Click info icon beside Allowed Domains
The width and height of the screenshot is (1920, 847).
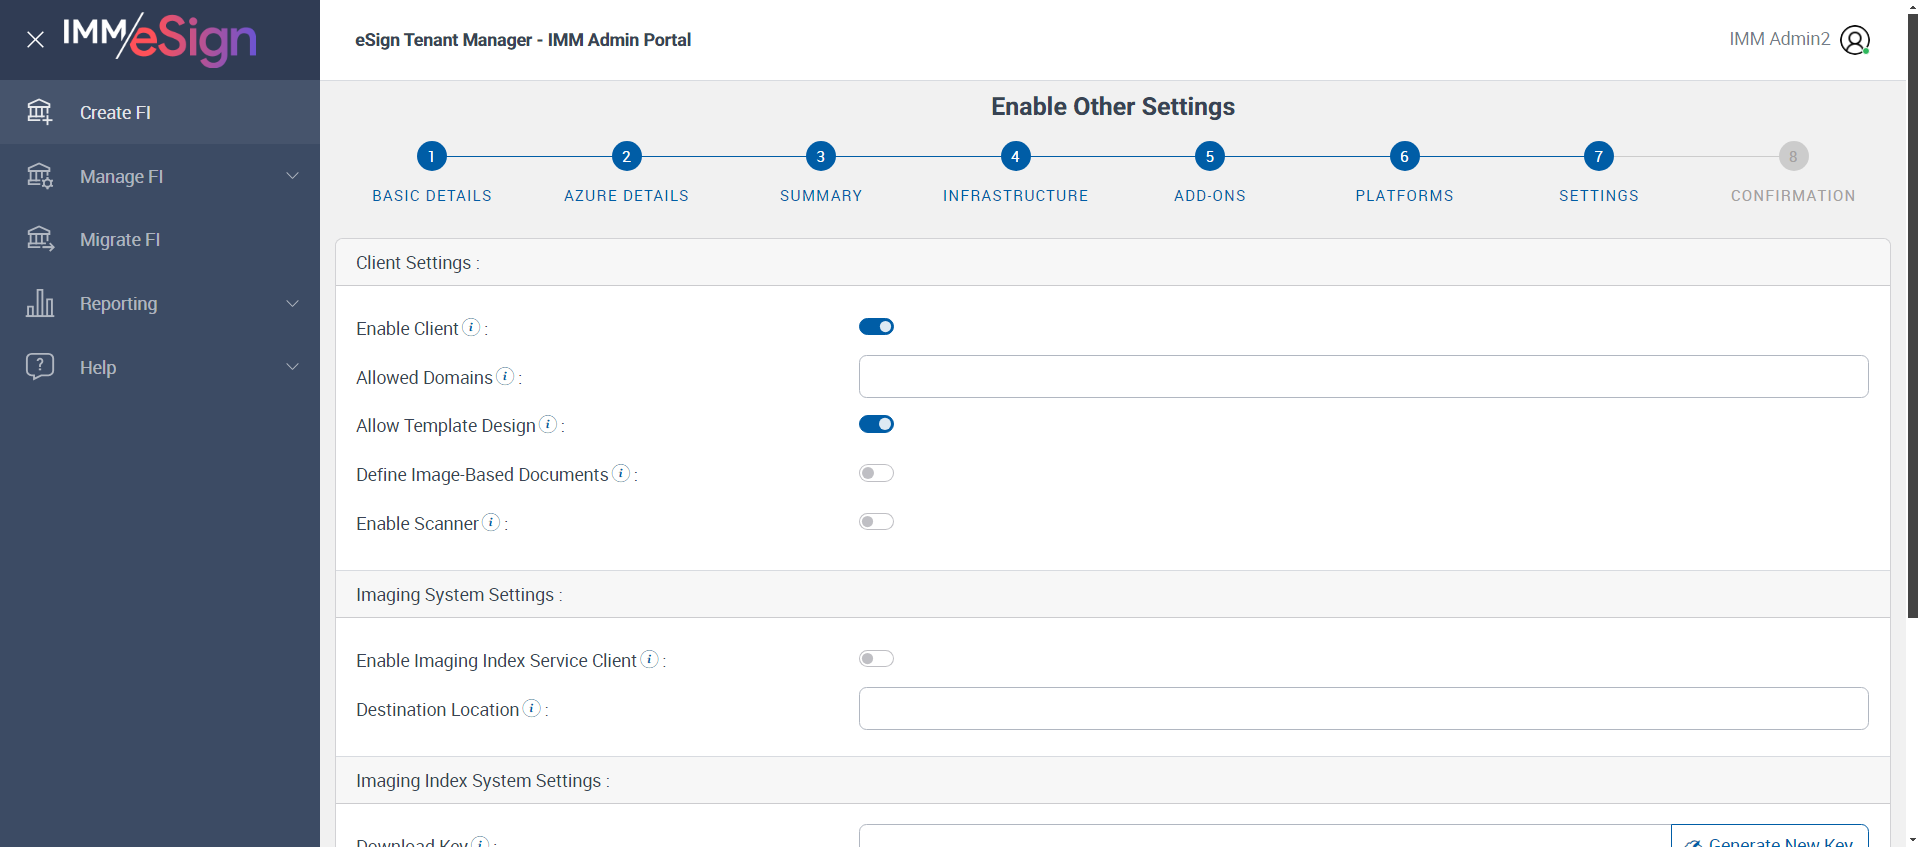pyautogui.click(x=506, y=376)
